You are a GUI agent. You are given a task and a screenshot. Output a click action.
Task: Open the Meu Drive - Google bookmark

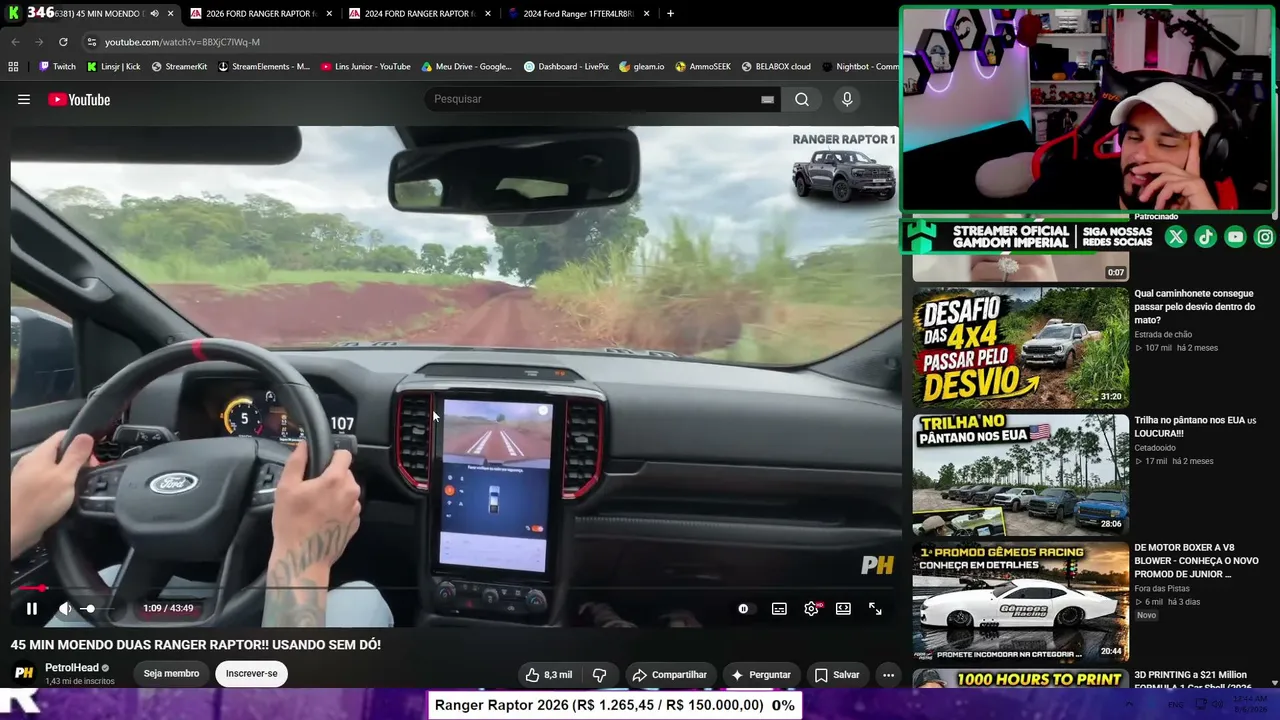pyautogui.click(x=467, y=67)
